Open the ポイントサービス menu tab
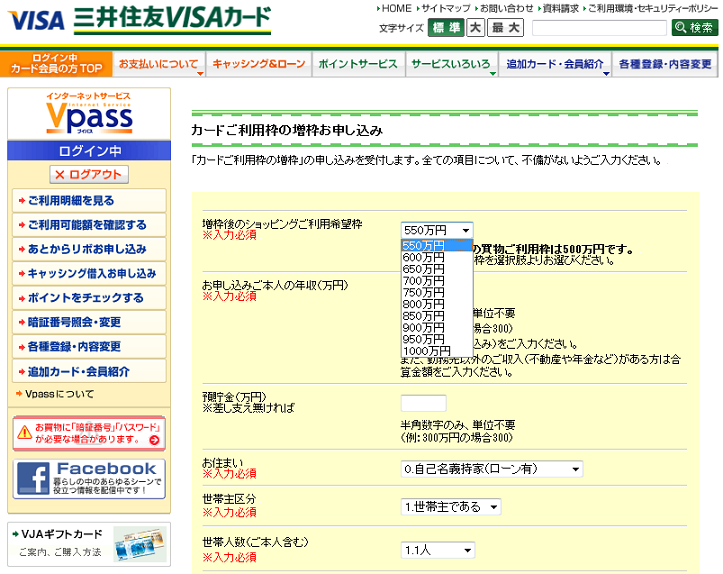The image size is (723, 574). (x=358, y=64)
